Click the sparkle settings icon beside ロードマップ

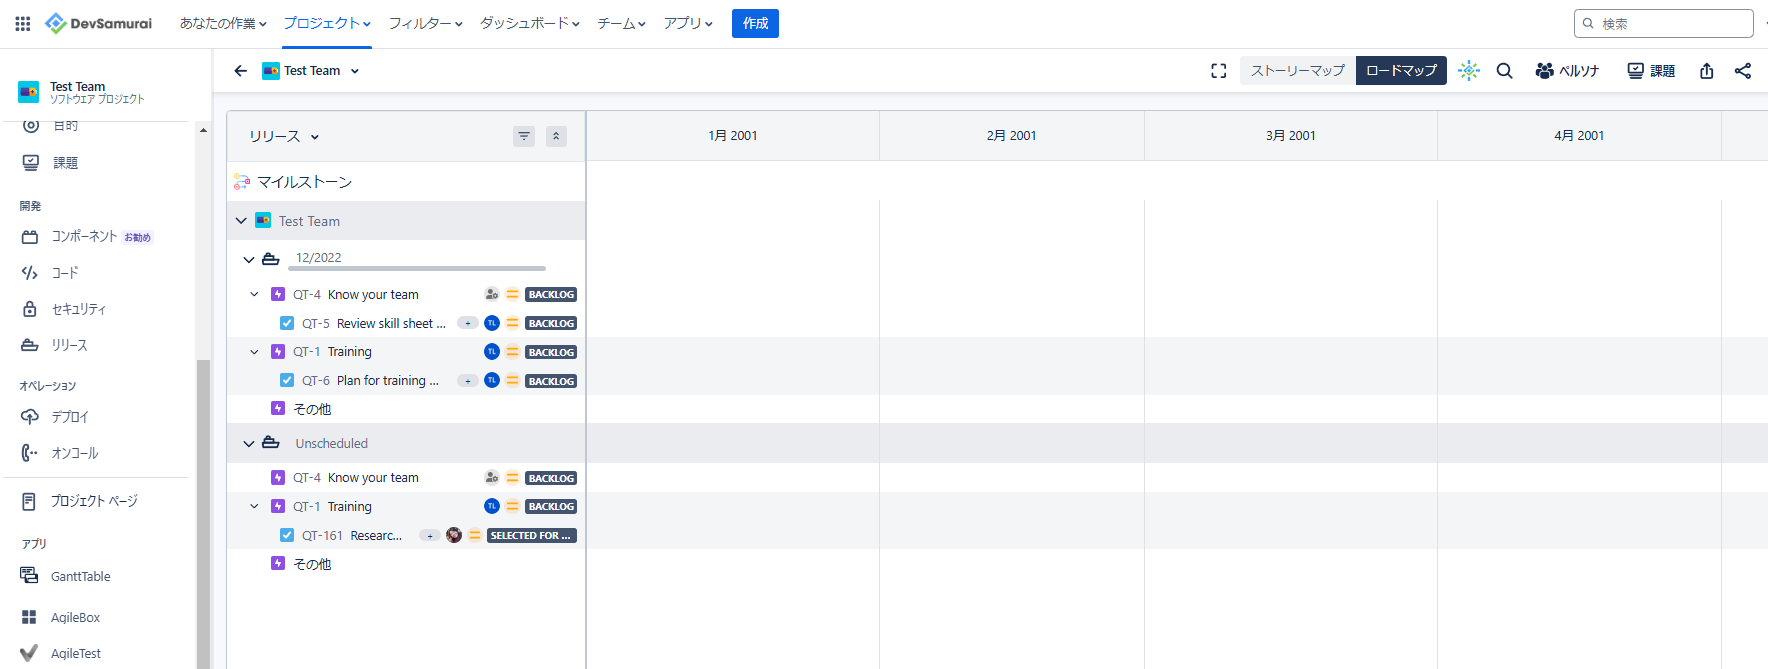pyautogui.click(x=1468, y=71)
